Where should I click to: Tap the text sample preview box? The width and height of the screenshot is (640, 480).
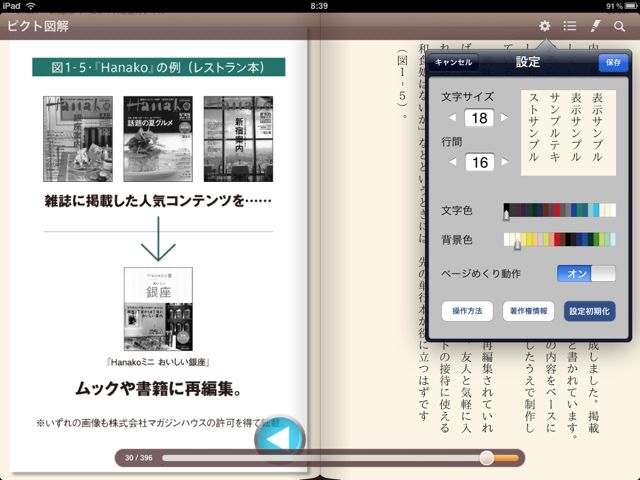(x=568, y=133)
